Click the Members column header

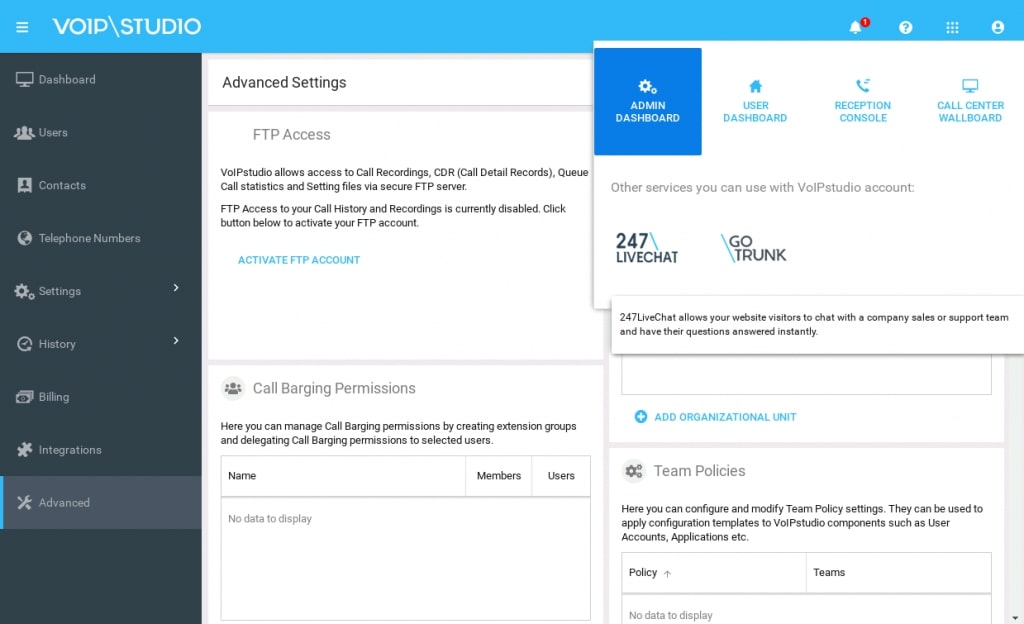point(498,476)
